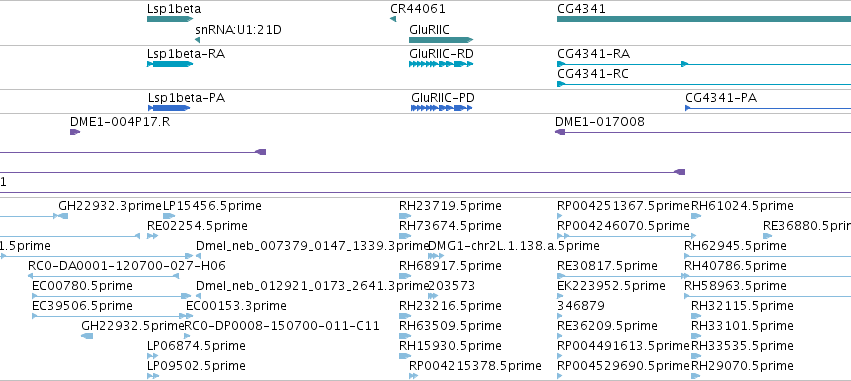Select the GluRIIC-PD protein glyph
The width and height of the screenshot is (851, 381).
tap(442, 108)
